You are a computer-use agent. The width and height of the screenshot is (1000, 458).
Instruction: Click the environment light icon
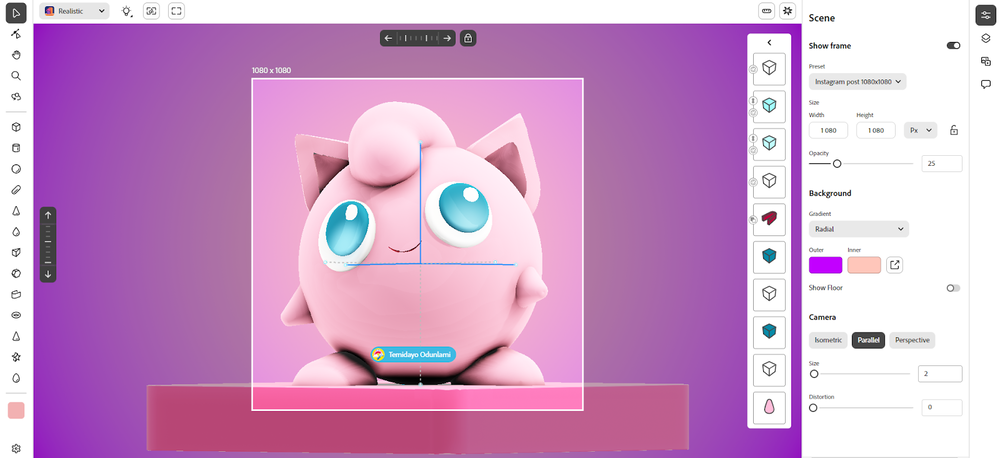(x=126, y=11)
